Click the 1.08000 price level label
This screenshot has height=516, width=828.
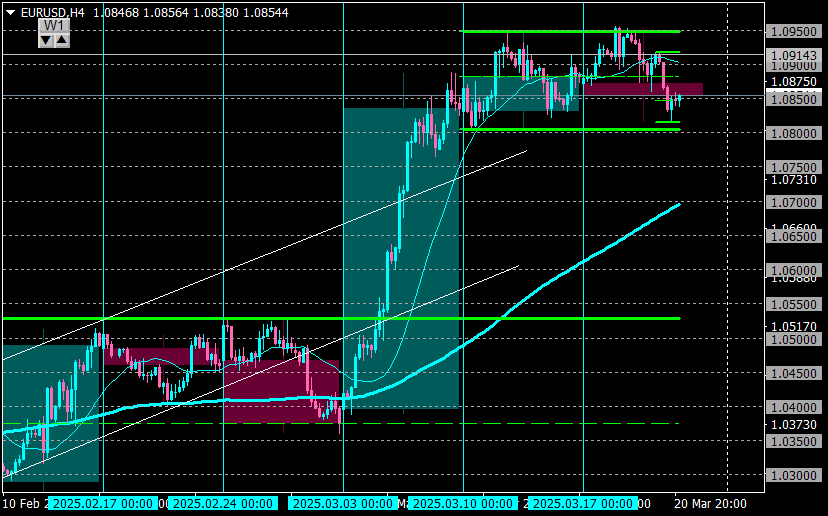point(794,133)
